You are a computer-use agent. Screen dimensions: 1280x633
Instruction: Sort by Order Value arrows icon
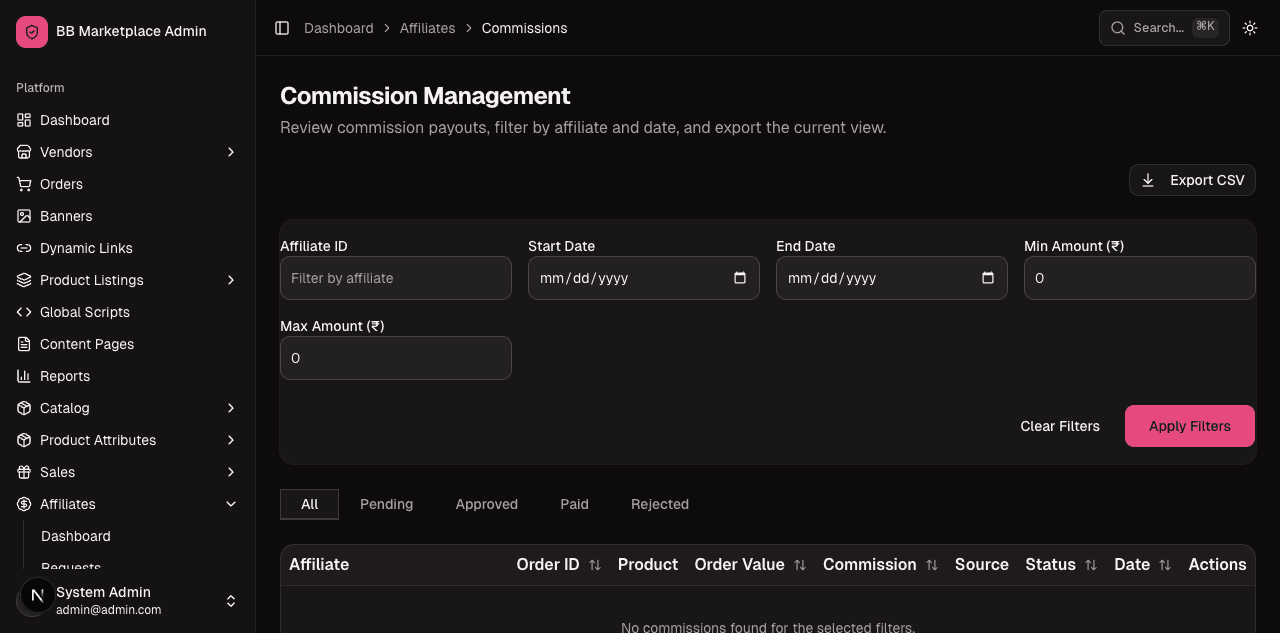[800, 565]
